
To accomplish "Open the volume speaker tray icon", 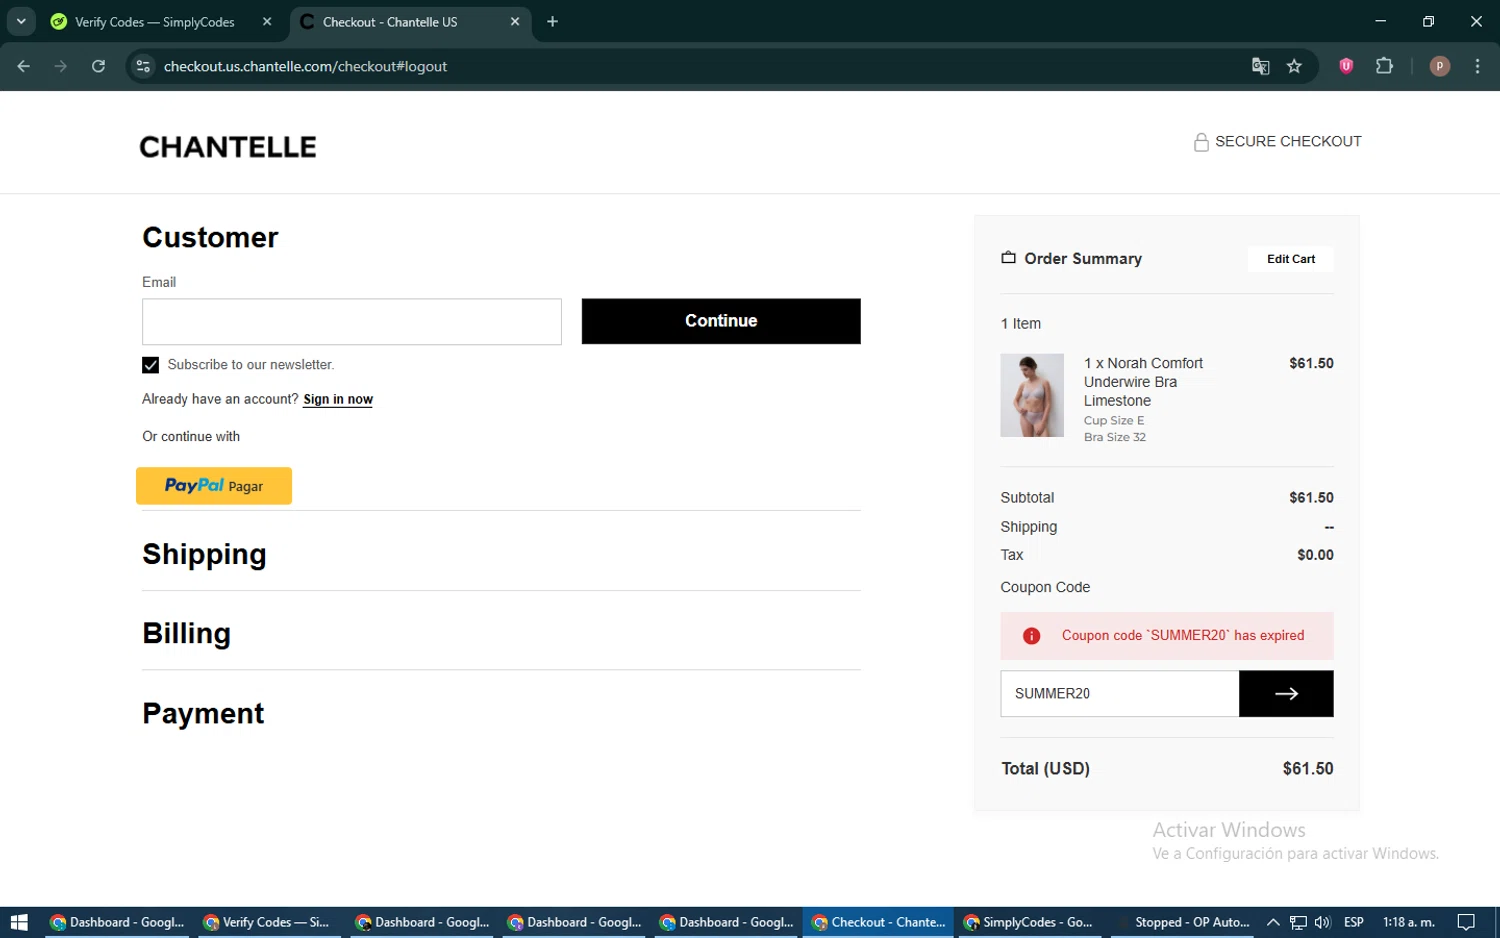I will tap(1323, 922).
